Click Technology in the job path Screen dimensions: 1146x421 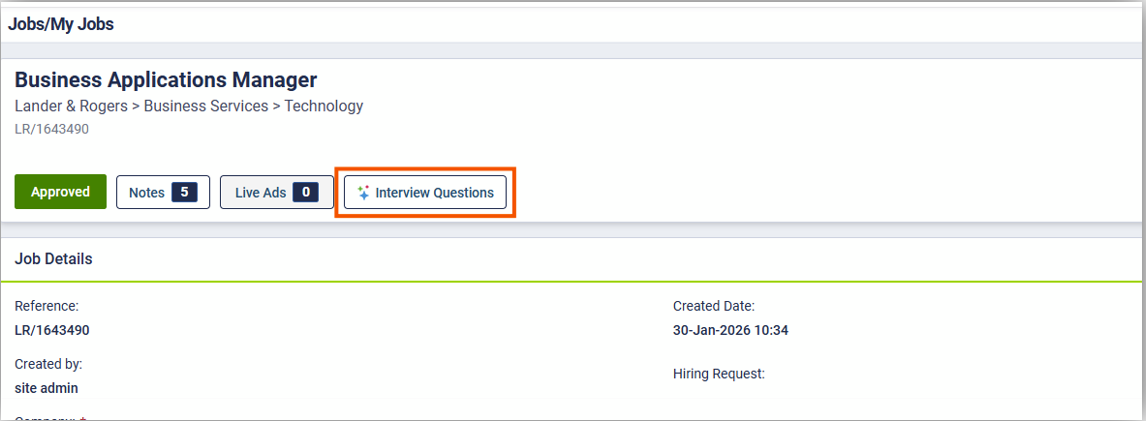coord(324,106)
